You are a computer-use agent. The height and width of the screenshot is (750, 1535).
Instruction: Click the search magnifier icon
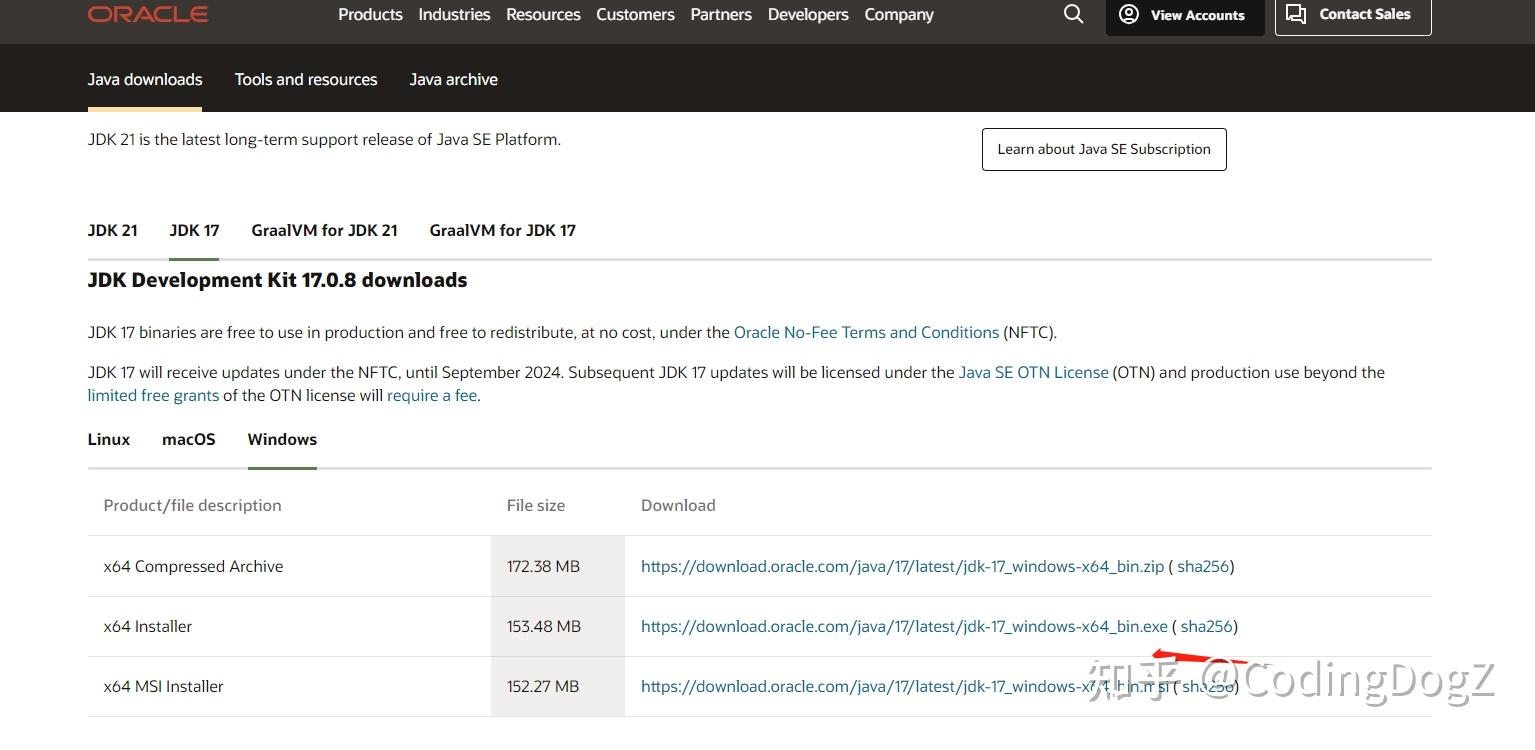1073,14
